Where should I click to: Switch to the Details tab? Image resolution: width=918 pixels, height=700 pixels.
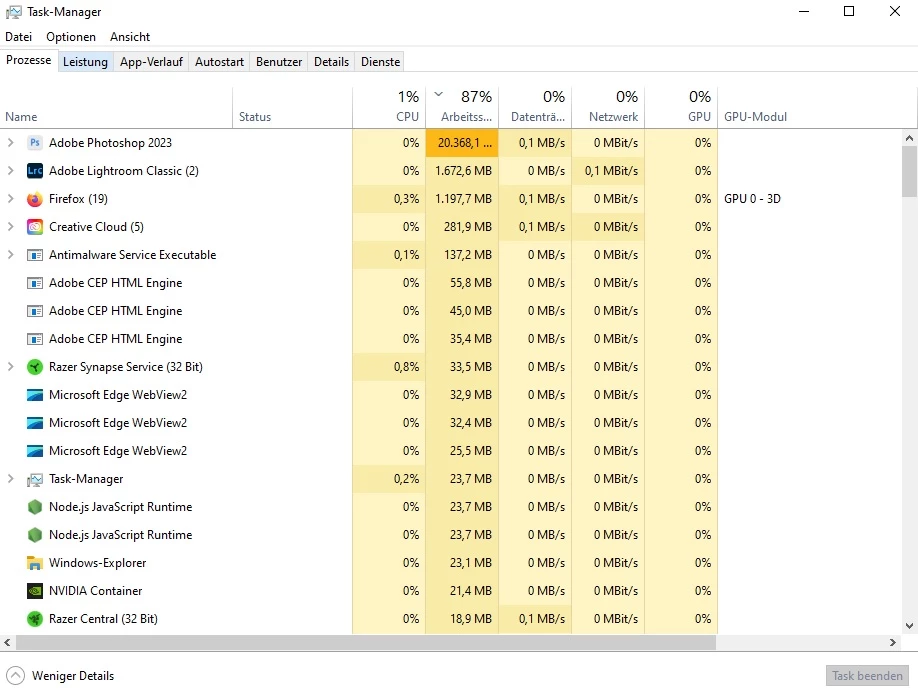coord(331,62)
